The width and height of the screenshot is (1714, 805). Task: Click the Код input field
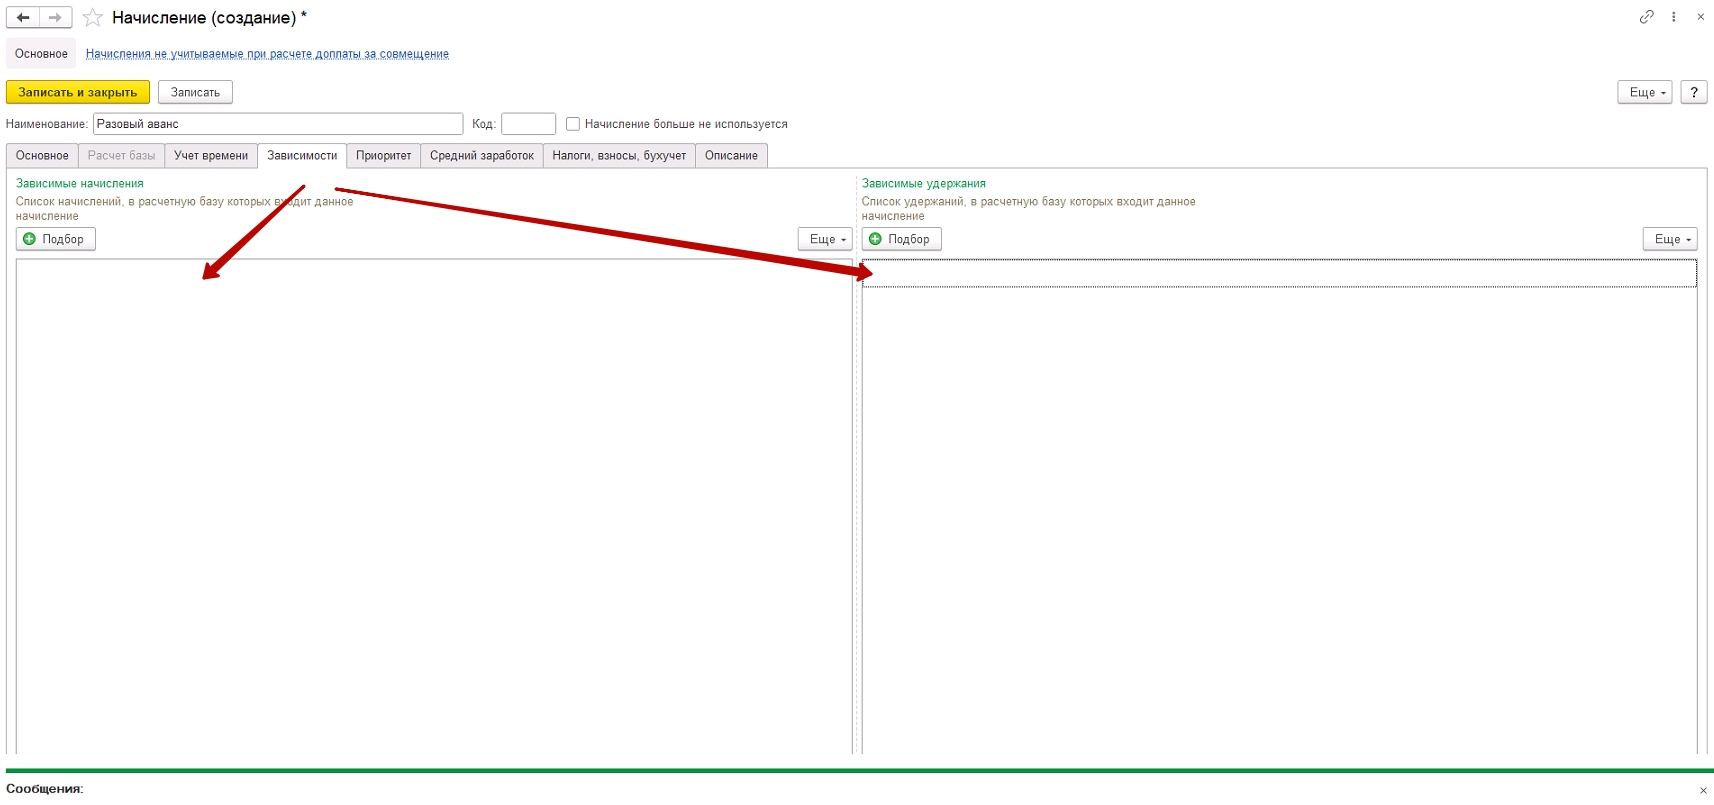528,124
